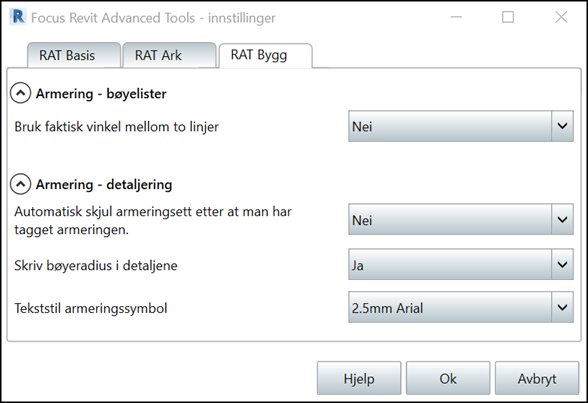Open the Automatisk skjul armeringsett dropdown

click(461, 219)
